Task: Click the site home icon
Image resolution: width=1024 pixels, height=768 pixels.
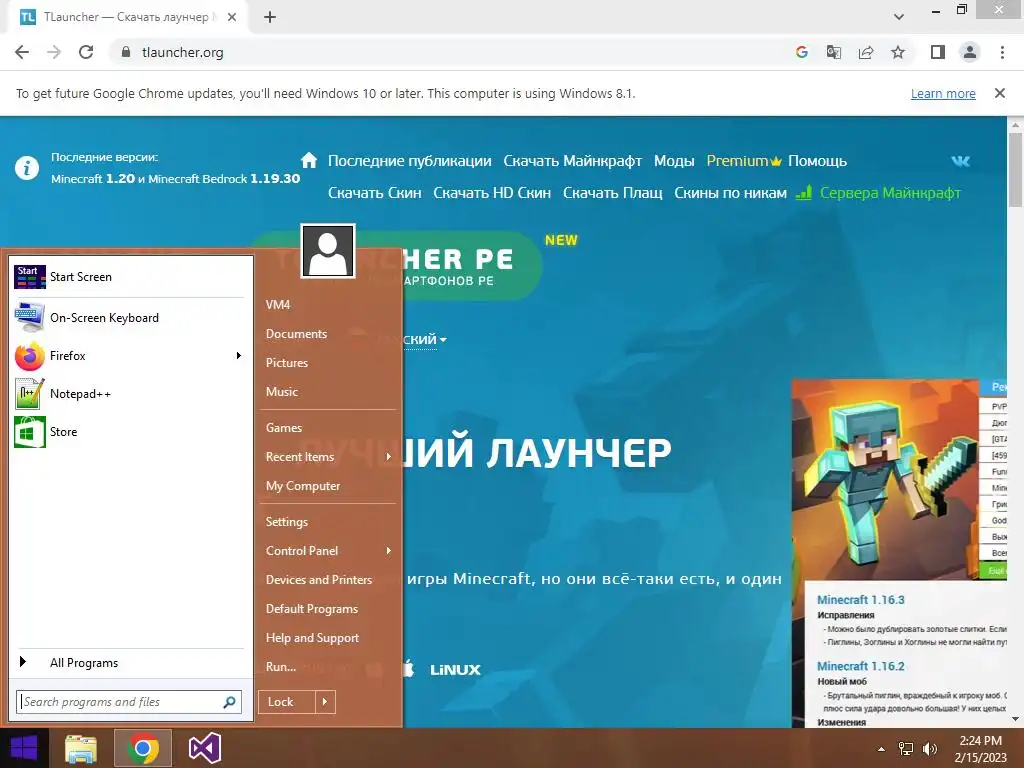Action: tap(309, 160)
